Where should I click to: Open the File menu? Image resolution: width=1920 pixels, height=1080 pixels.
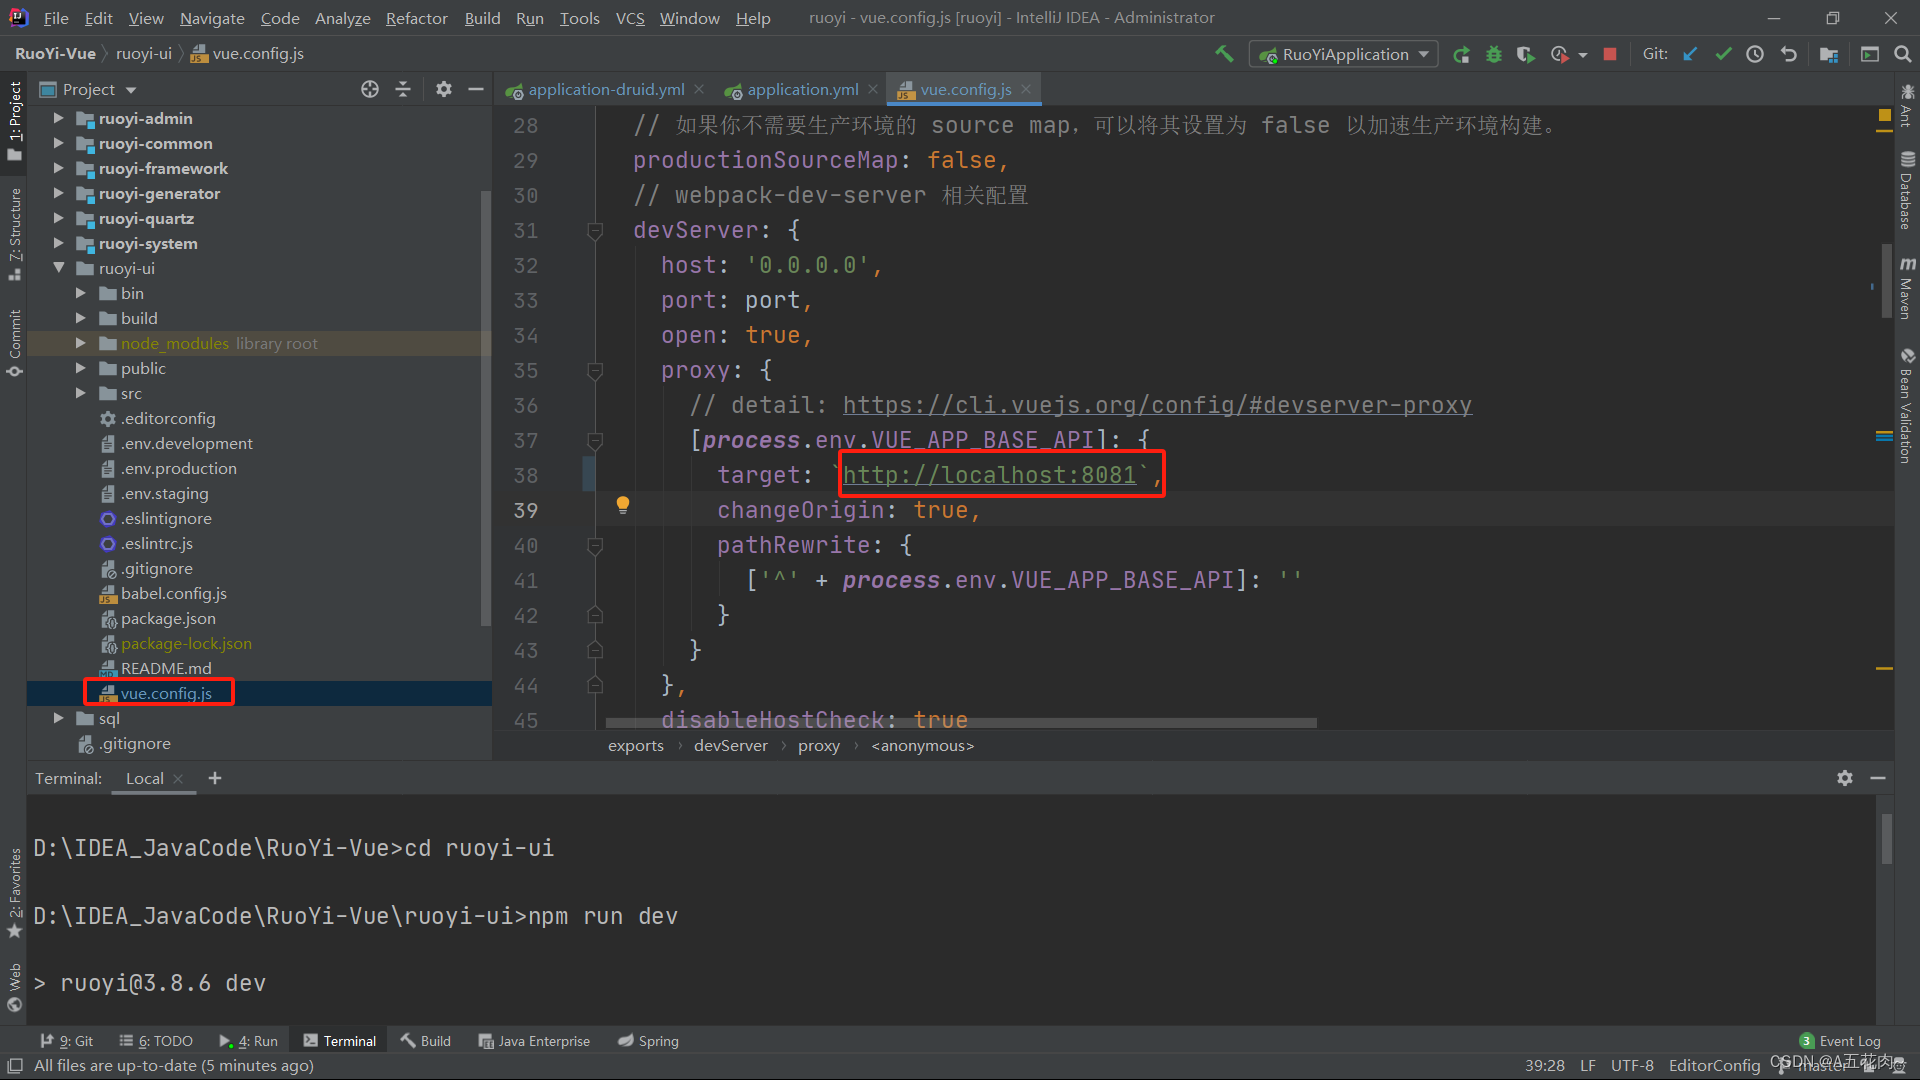pos(56,18)
